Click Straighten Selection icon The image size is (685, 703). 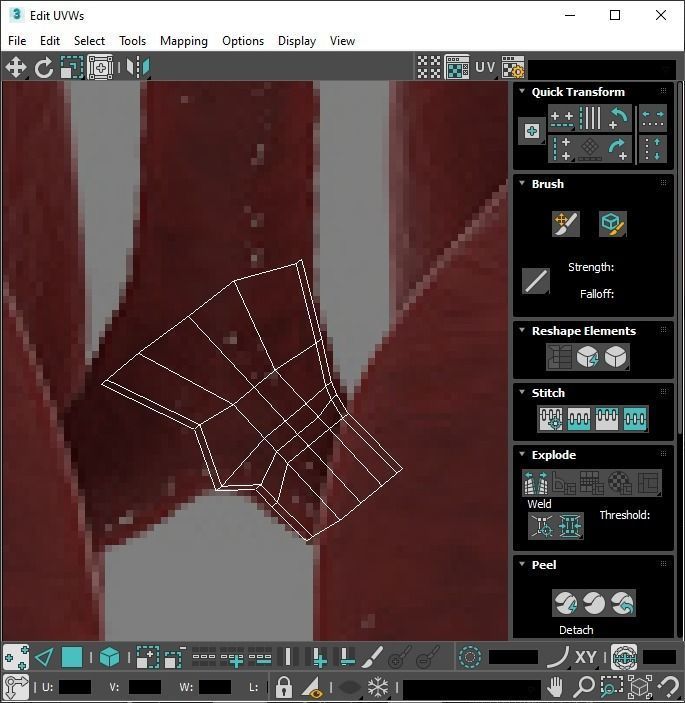tap(559, 357)
